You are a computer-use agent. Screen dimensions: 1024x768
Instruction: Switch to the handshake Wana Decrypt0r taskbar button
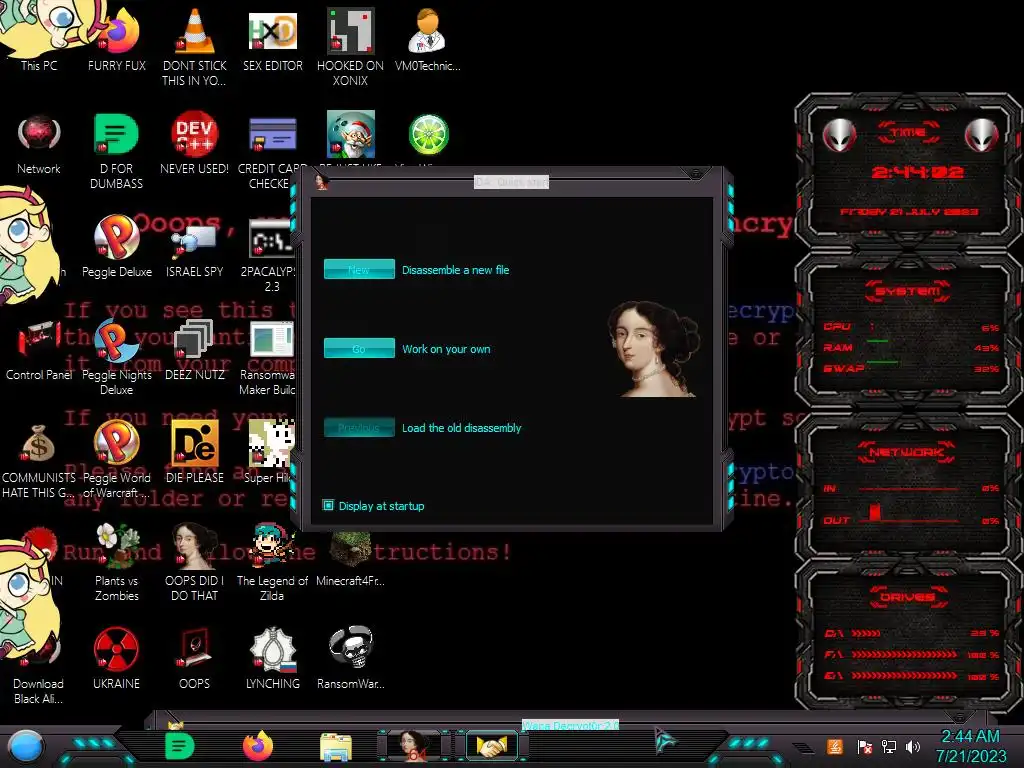click(491, 746)
